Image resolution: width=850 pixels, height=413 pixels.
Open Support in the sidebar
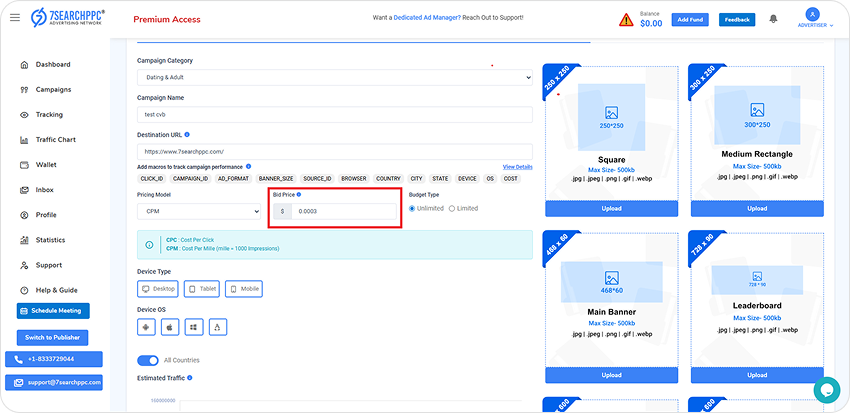49,265
